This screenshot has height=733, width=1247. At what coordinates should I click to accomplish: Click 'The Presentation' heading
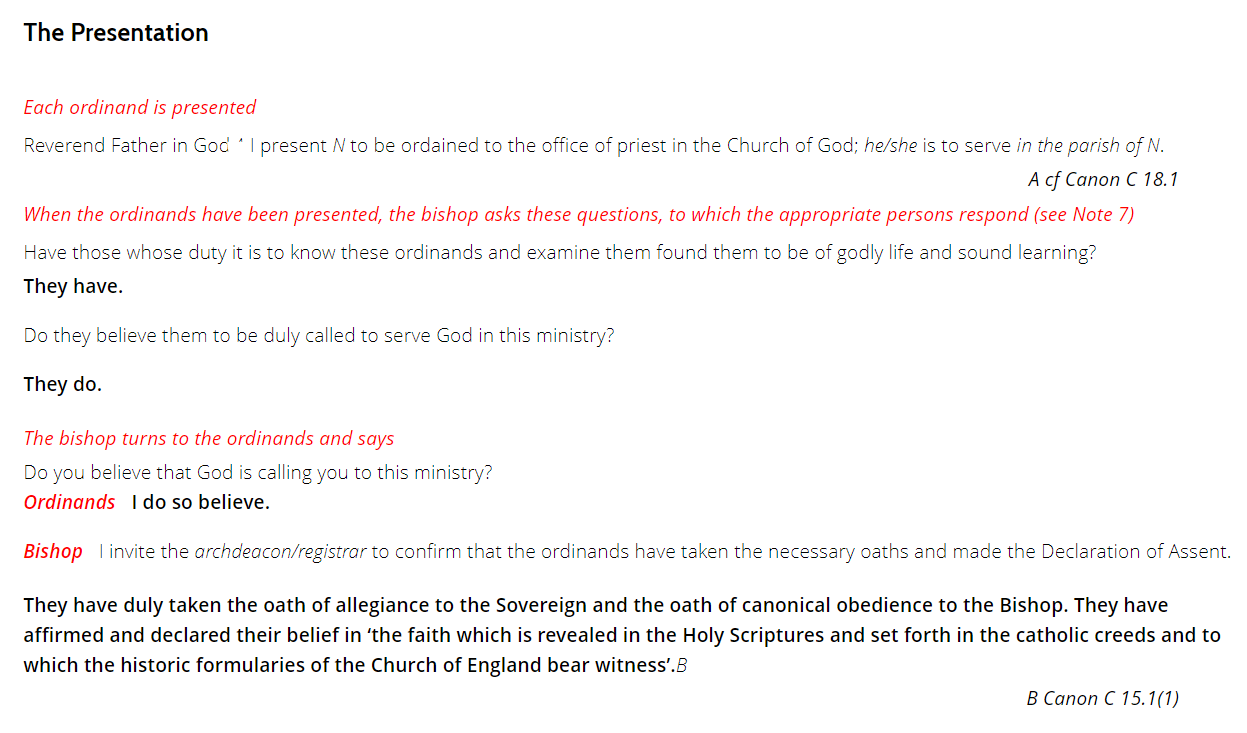pyautogui.click(x=116, y=32)
